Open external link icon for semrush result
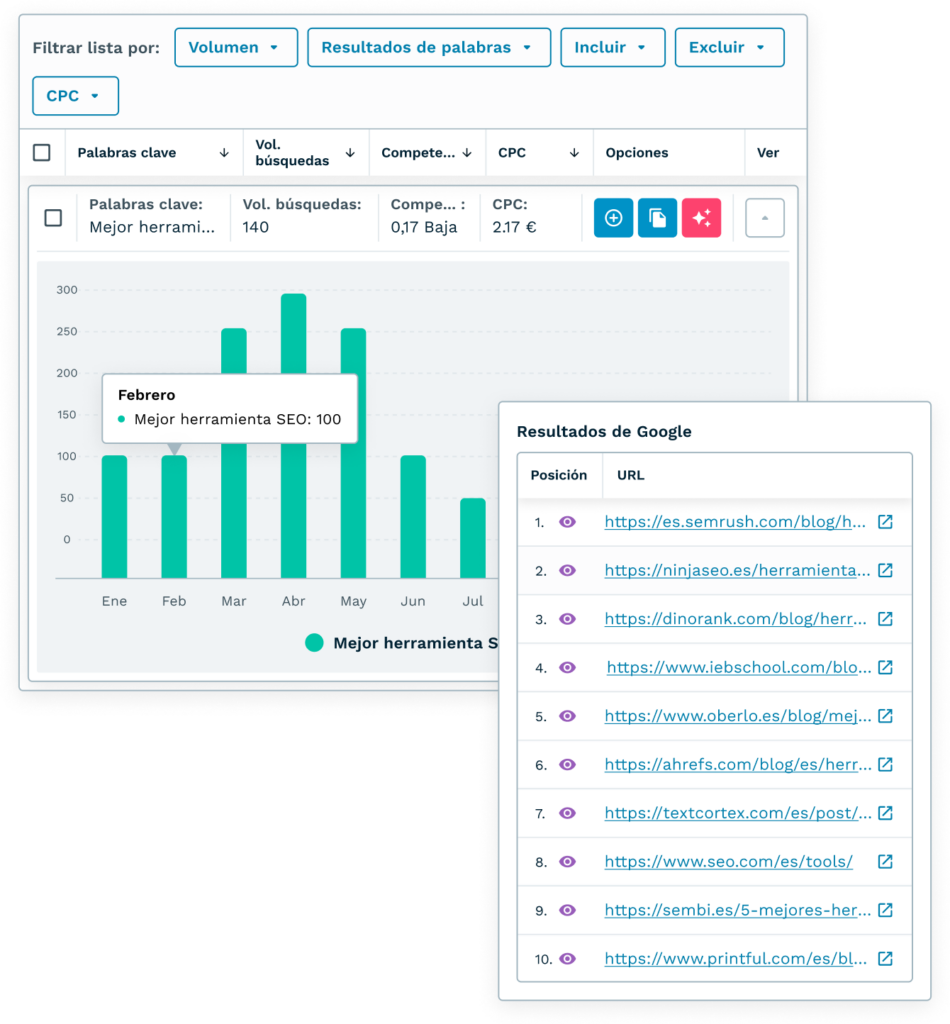 pyautogui.click(x=885, y=522)
